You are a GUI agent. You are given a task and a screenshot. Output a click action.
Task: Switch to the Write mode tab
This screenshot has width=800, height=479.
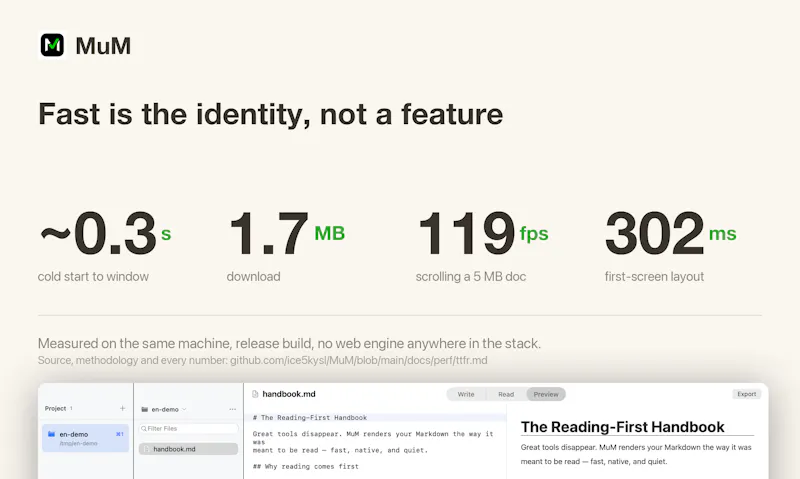click(466, 394)
